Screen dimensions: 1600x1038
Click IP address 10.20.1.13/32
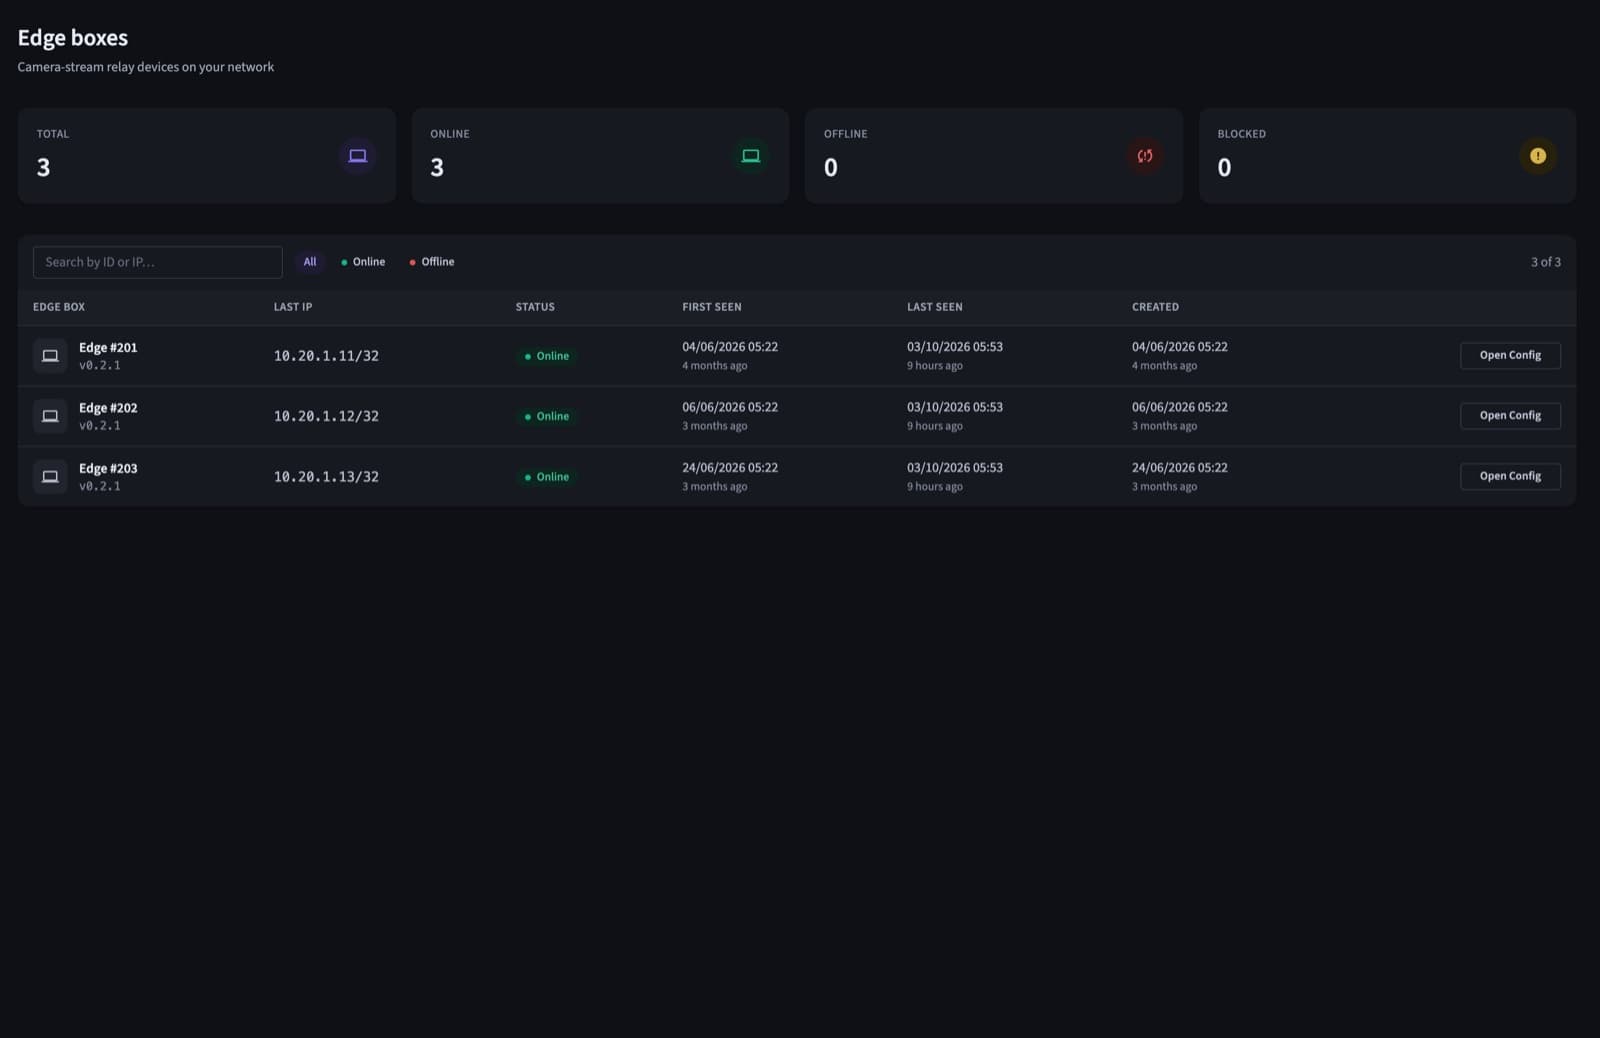(x=326, y=477)
